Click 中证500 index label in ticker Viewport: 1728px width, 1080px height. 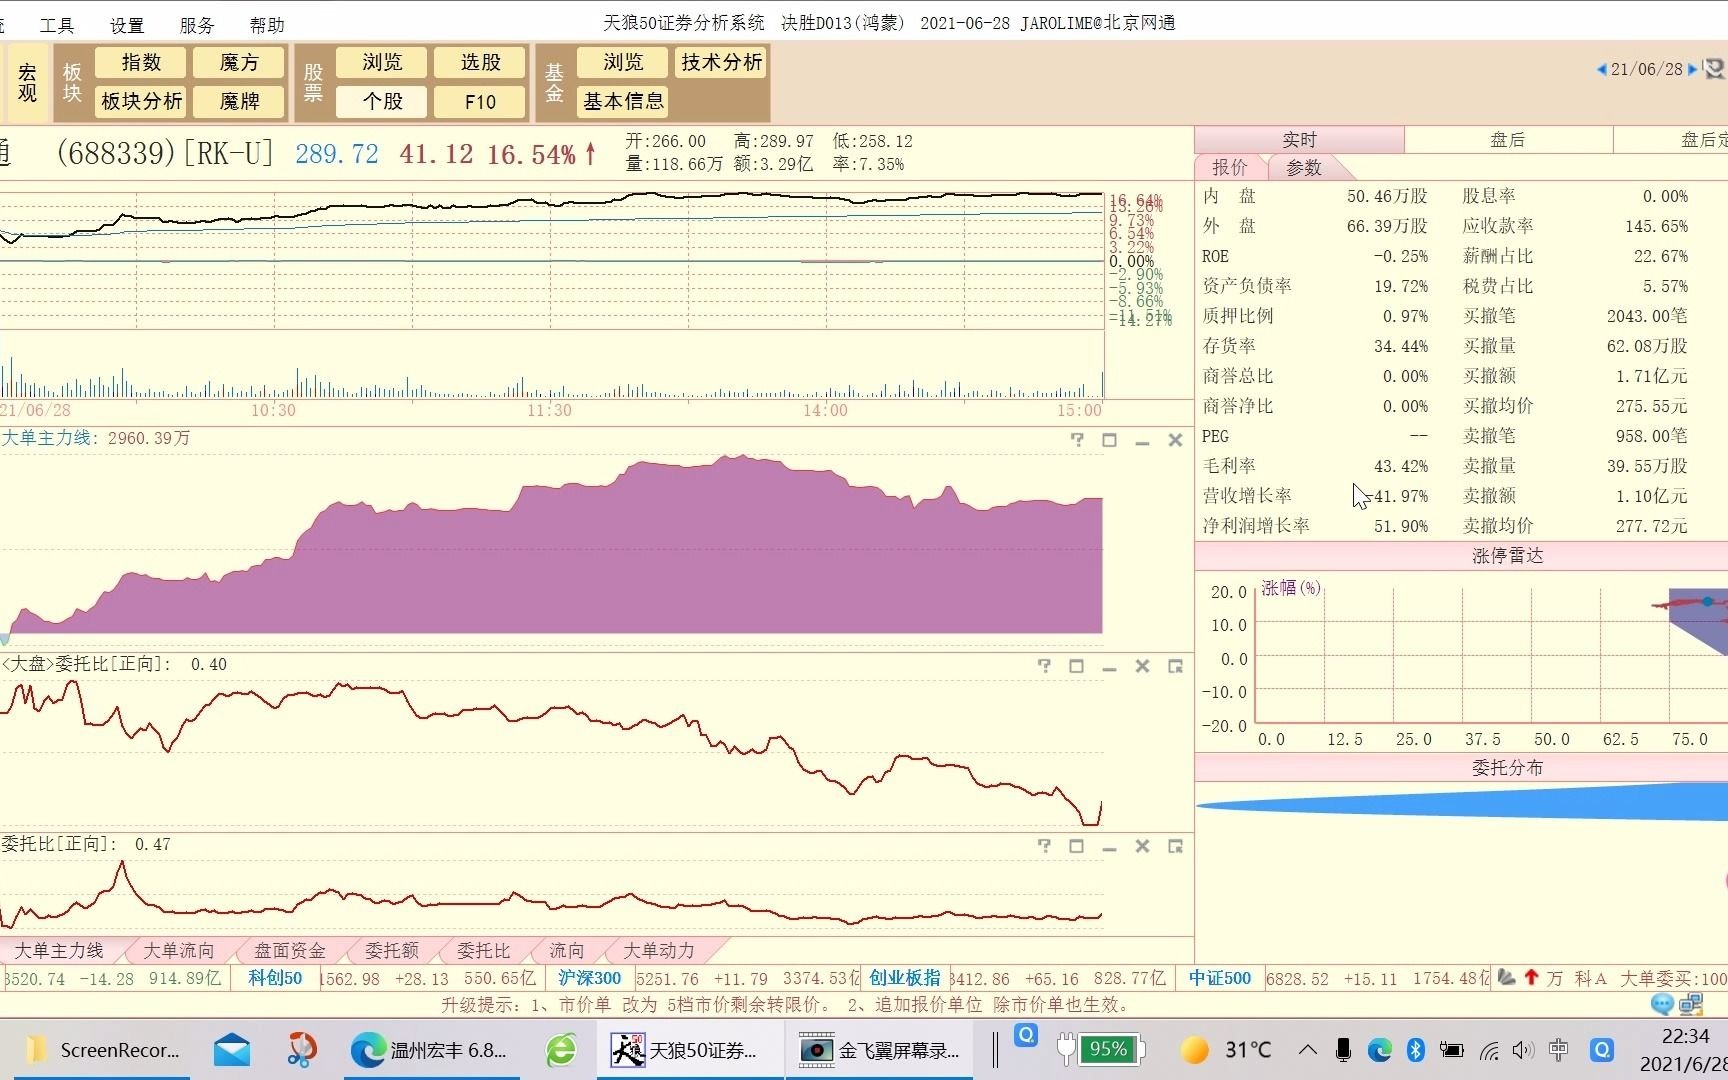click(1220, 978)
